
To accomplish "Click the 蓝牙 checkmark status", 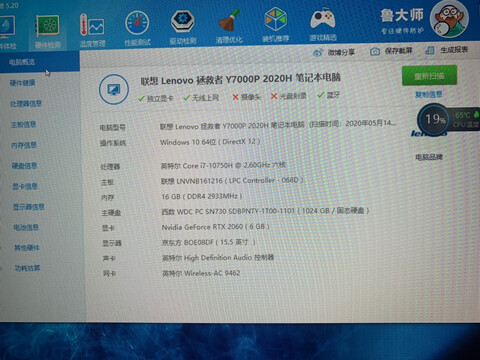I will coord(329,95).
